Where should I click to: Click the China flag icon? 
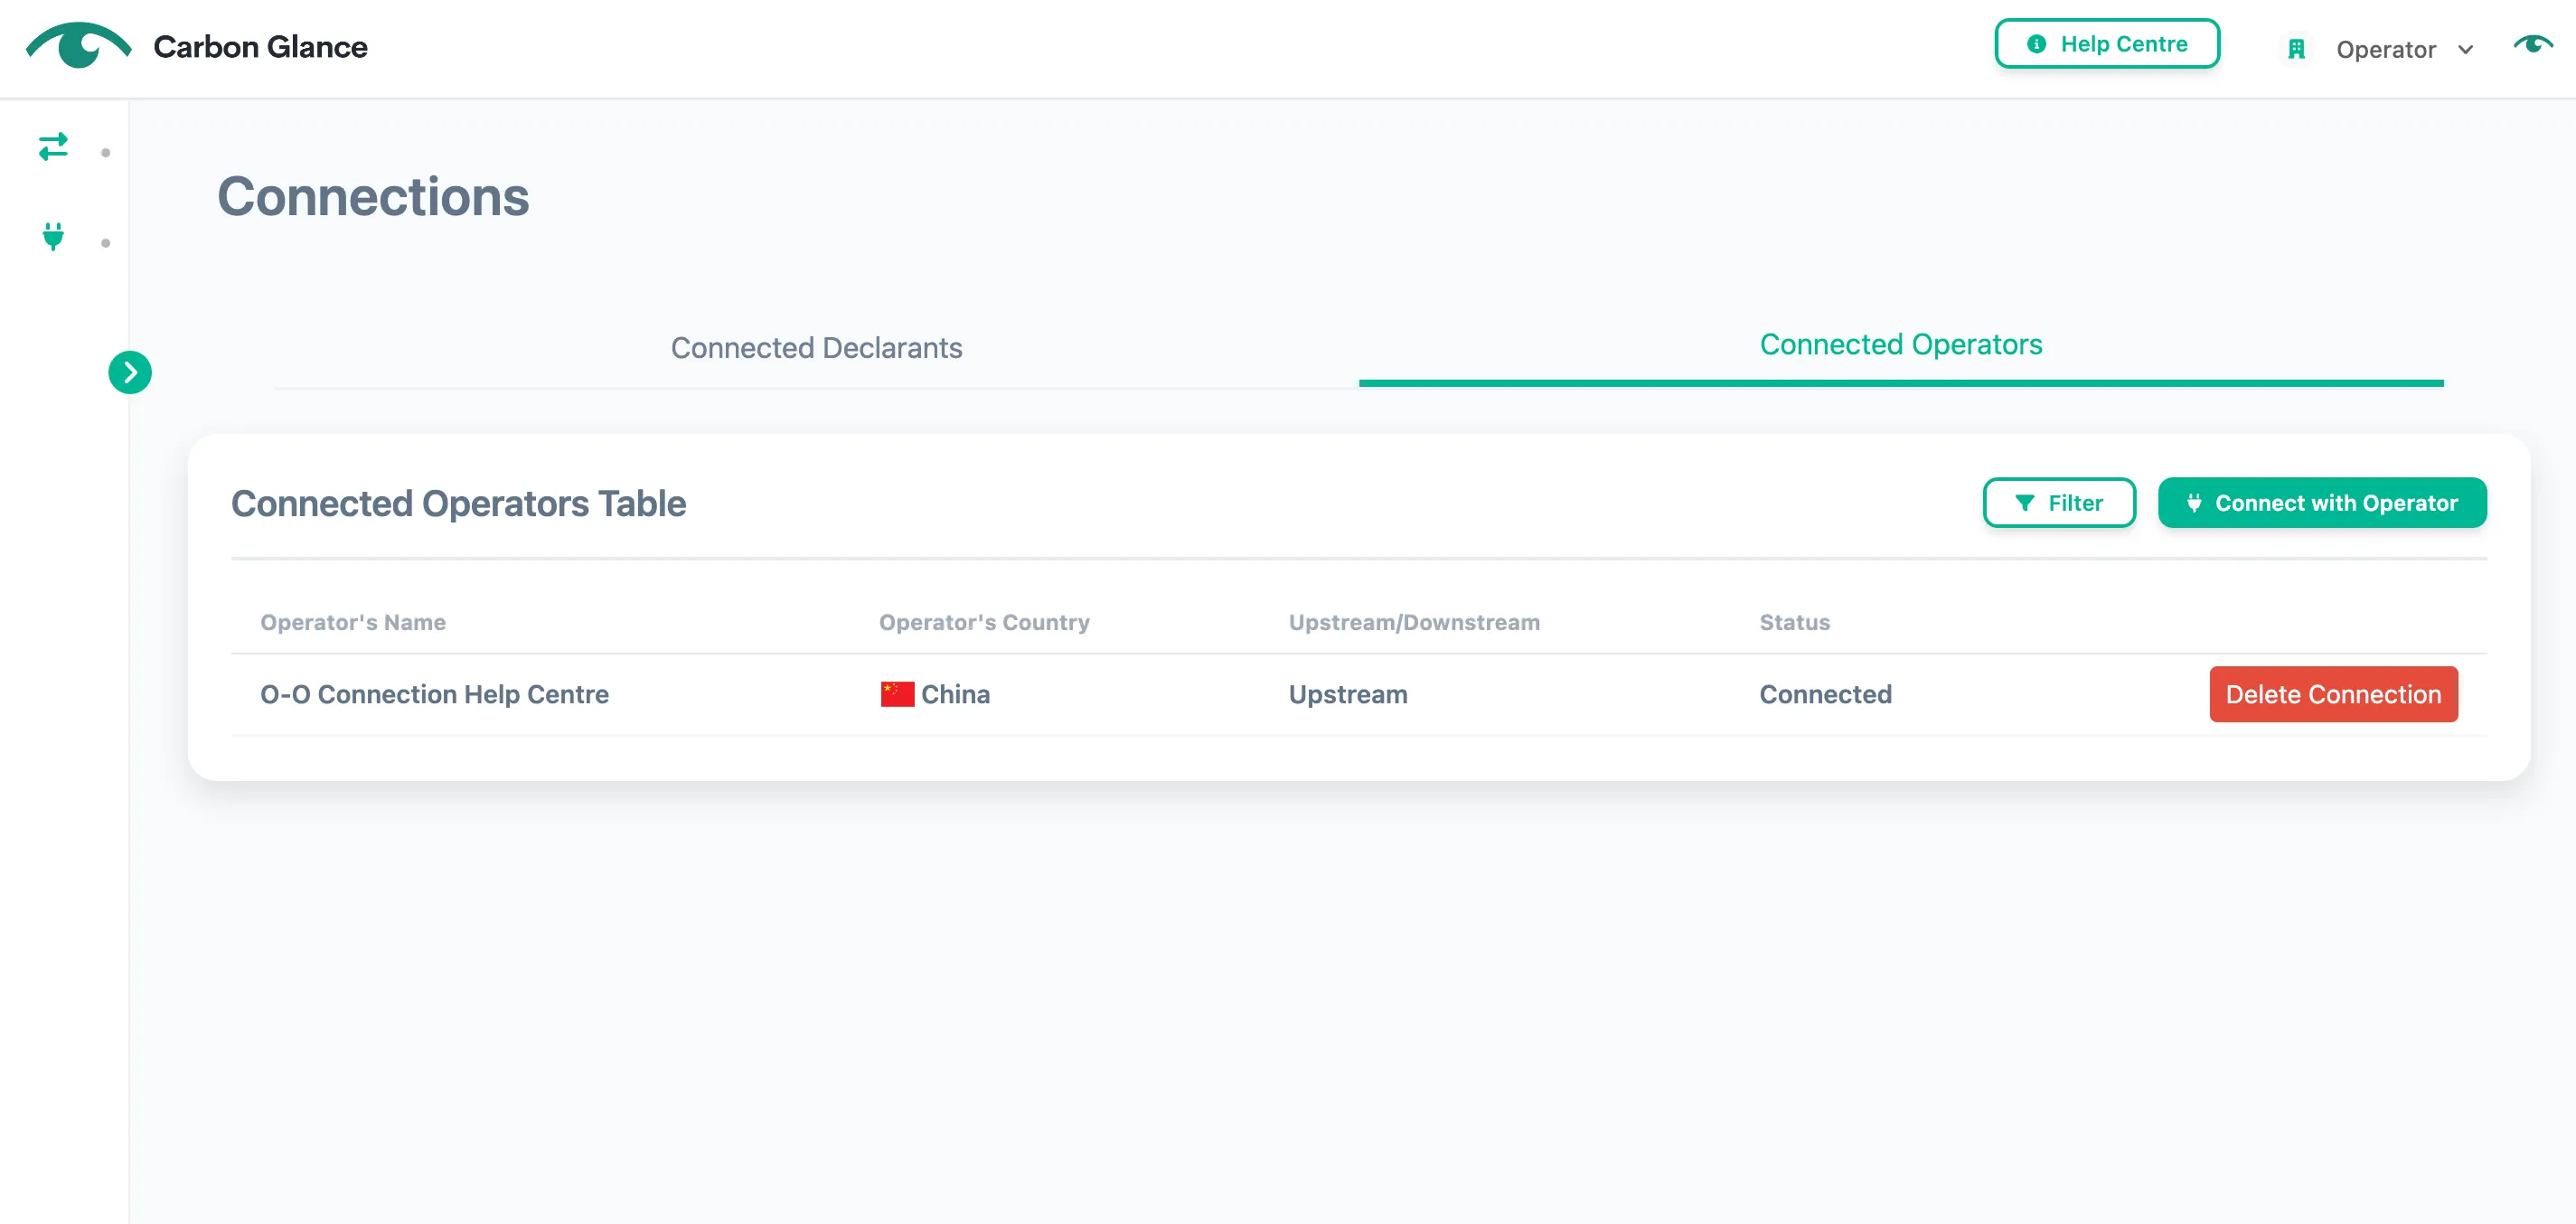[x=897, y=694]
